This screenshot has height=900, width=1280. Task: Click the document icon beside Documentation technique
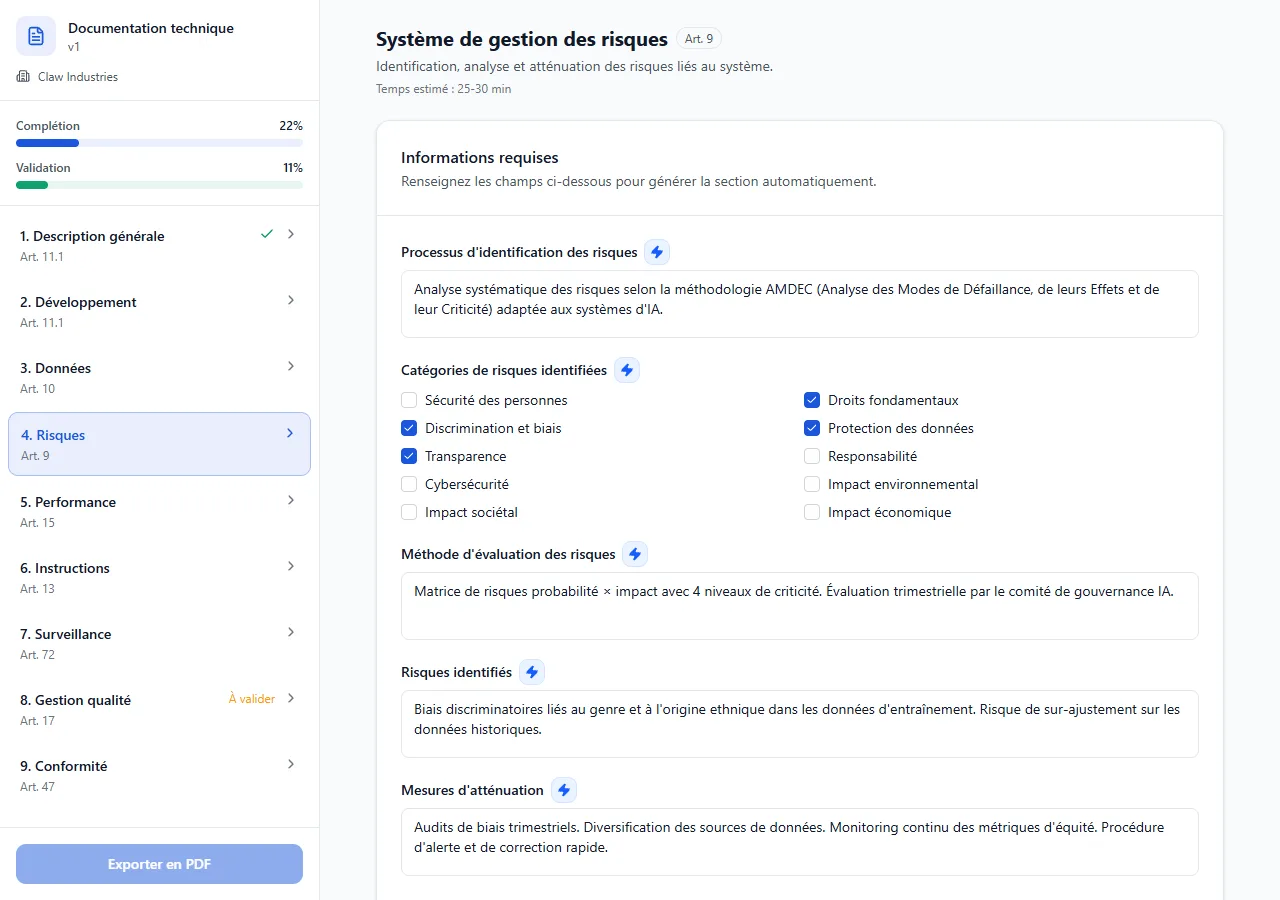(x=36, y=36)
